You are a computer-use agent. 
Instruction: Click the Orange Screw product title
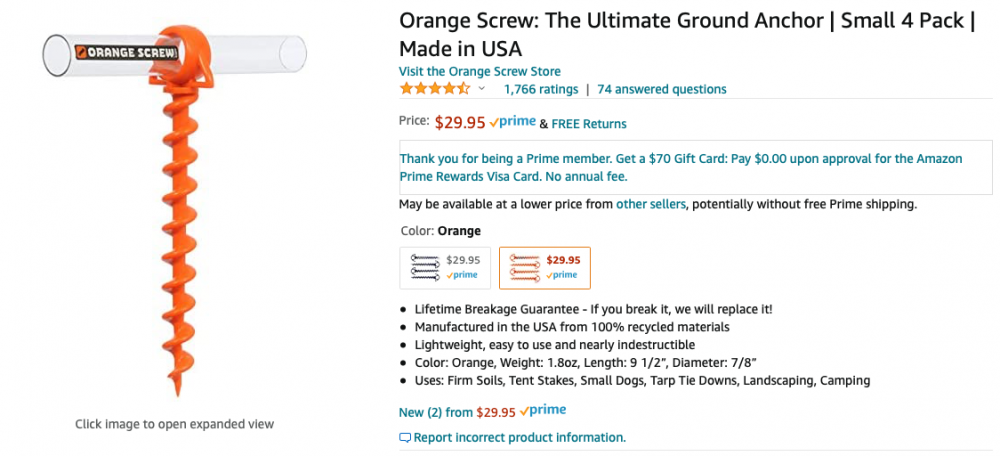pyautogui.click(x=686, y=34)
